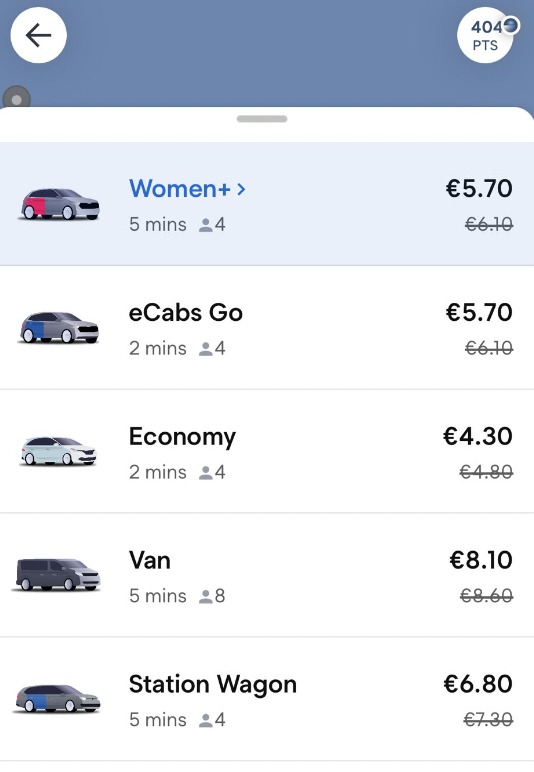Choose the eCabs Go ride option
Screen dimensions: 534x772
[x=267, y=328]
